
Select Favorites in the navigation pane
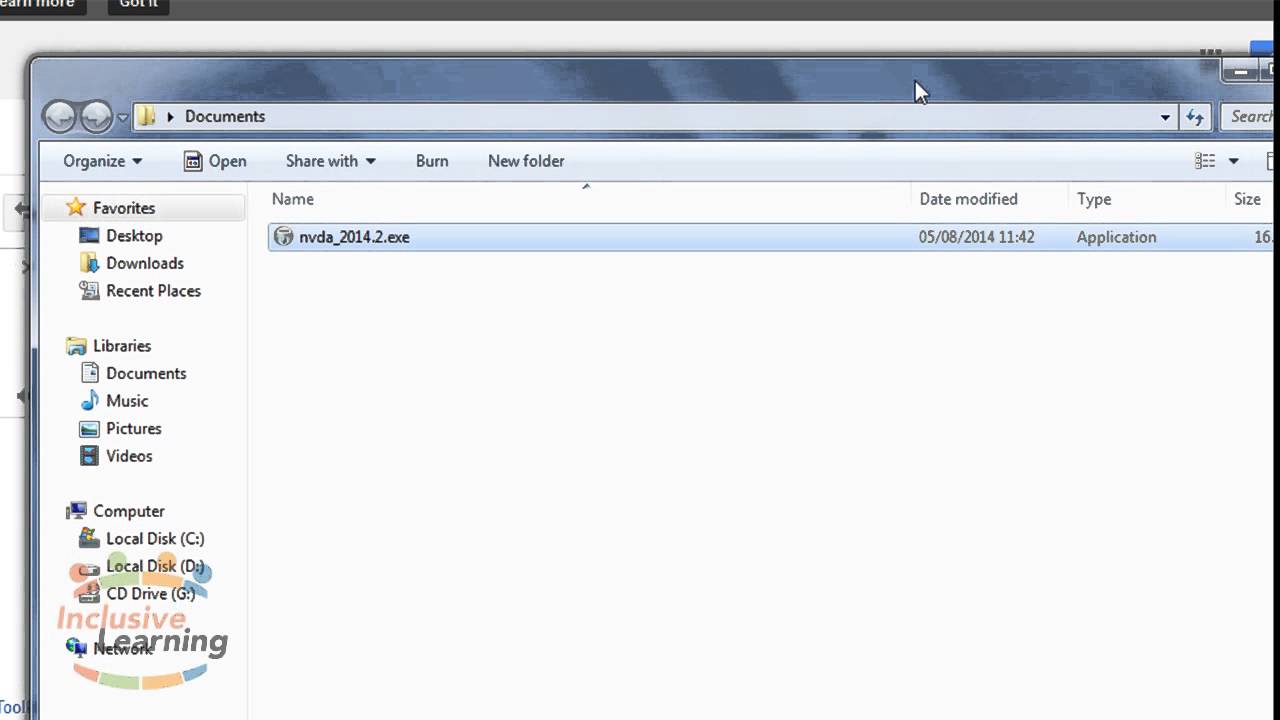[x=124, y=208]
